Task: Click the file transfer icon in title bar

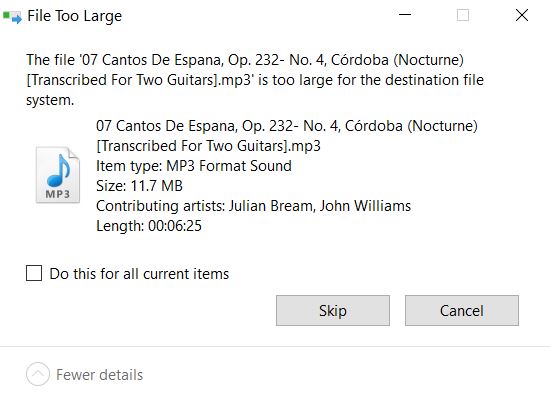Action: pyautogui.click(x=12, y=16)
